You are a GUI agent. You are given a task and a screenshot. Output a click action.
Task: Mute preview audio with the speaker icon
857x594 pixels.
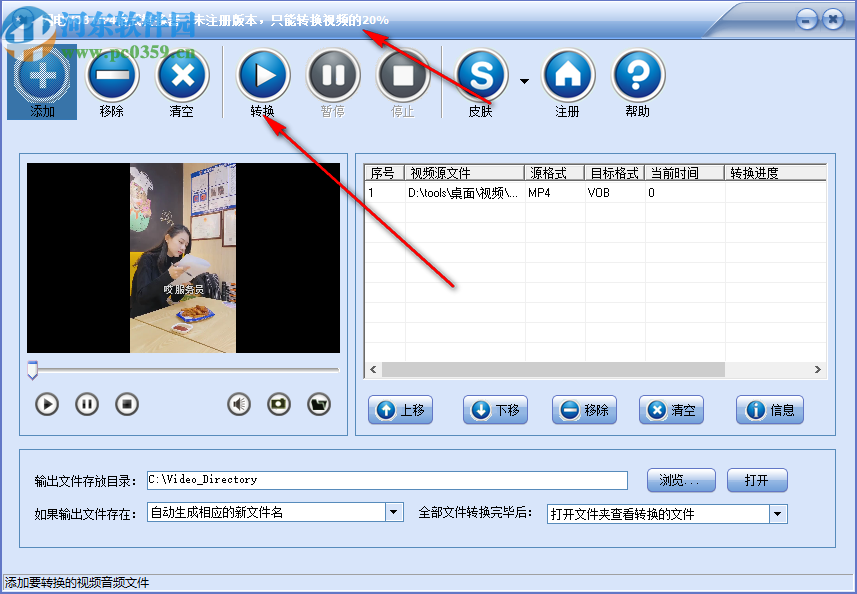pyautogui.click(x=238, y=404)
